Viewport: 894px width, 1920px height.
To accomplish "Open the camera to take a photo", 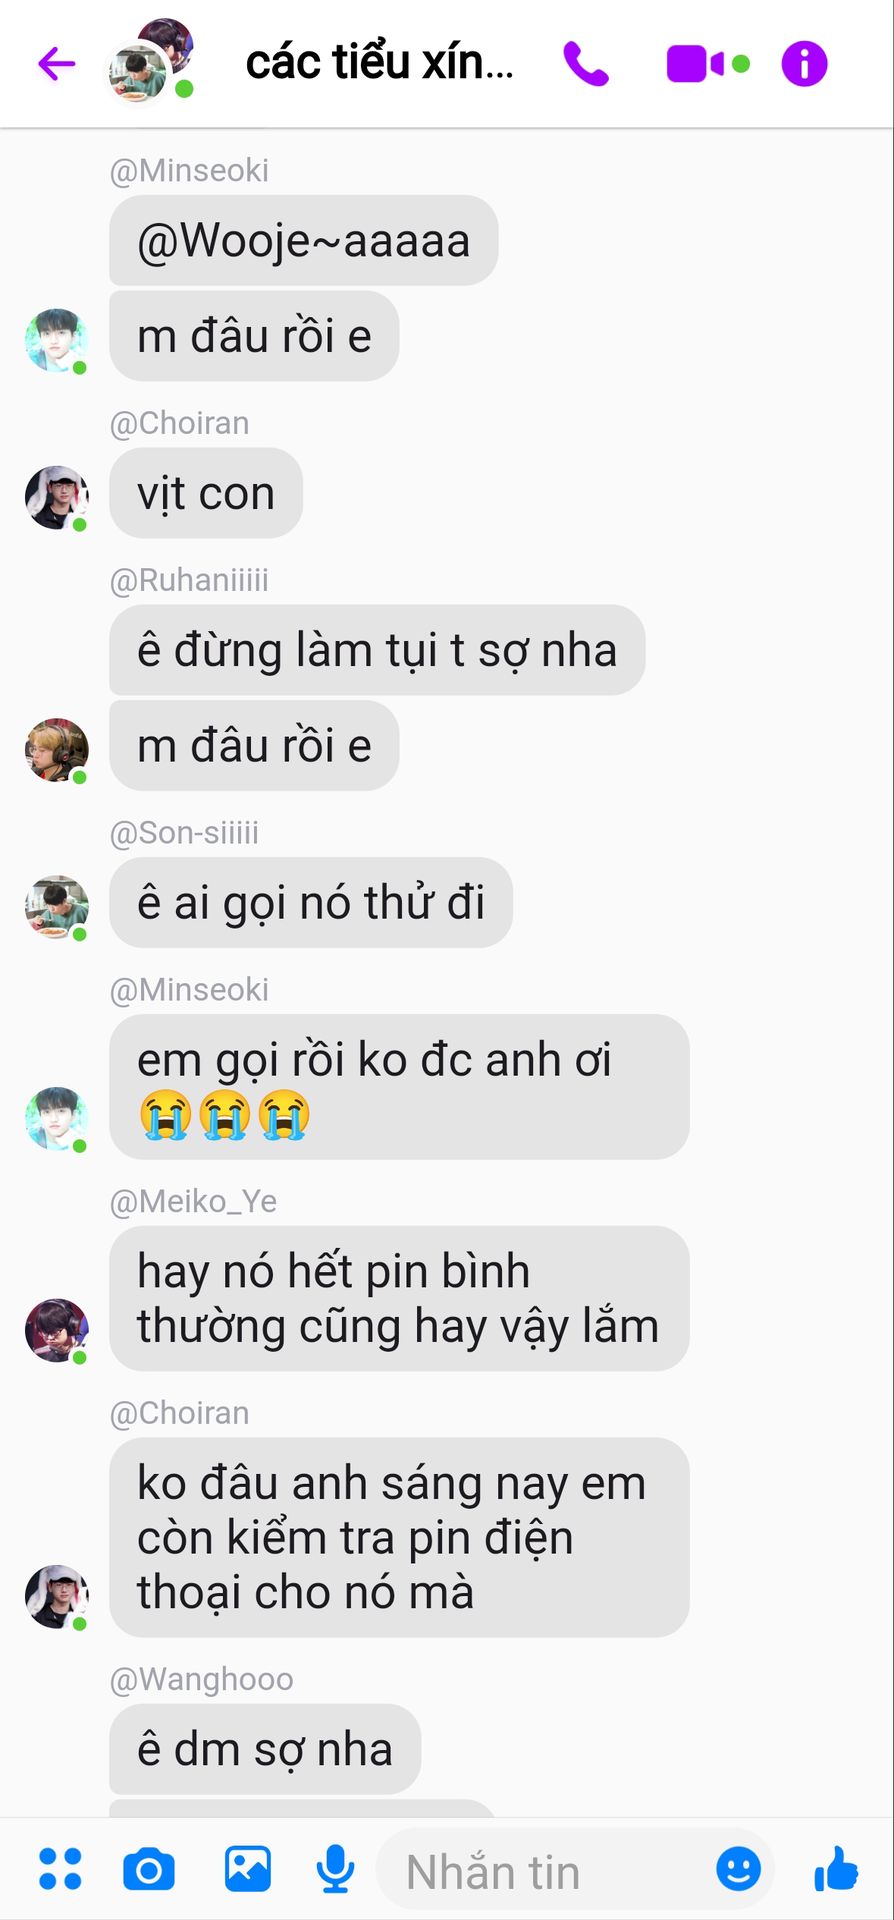I will (149, 1869).
